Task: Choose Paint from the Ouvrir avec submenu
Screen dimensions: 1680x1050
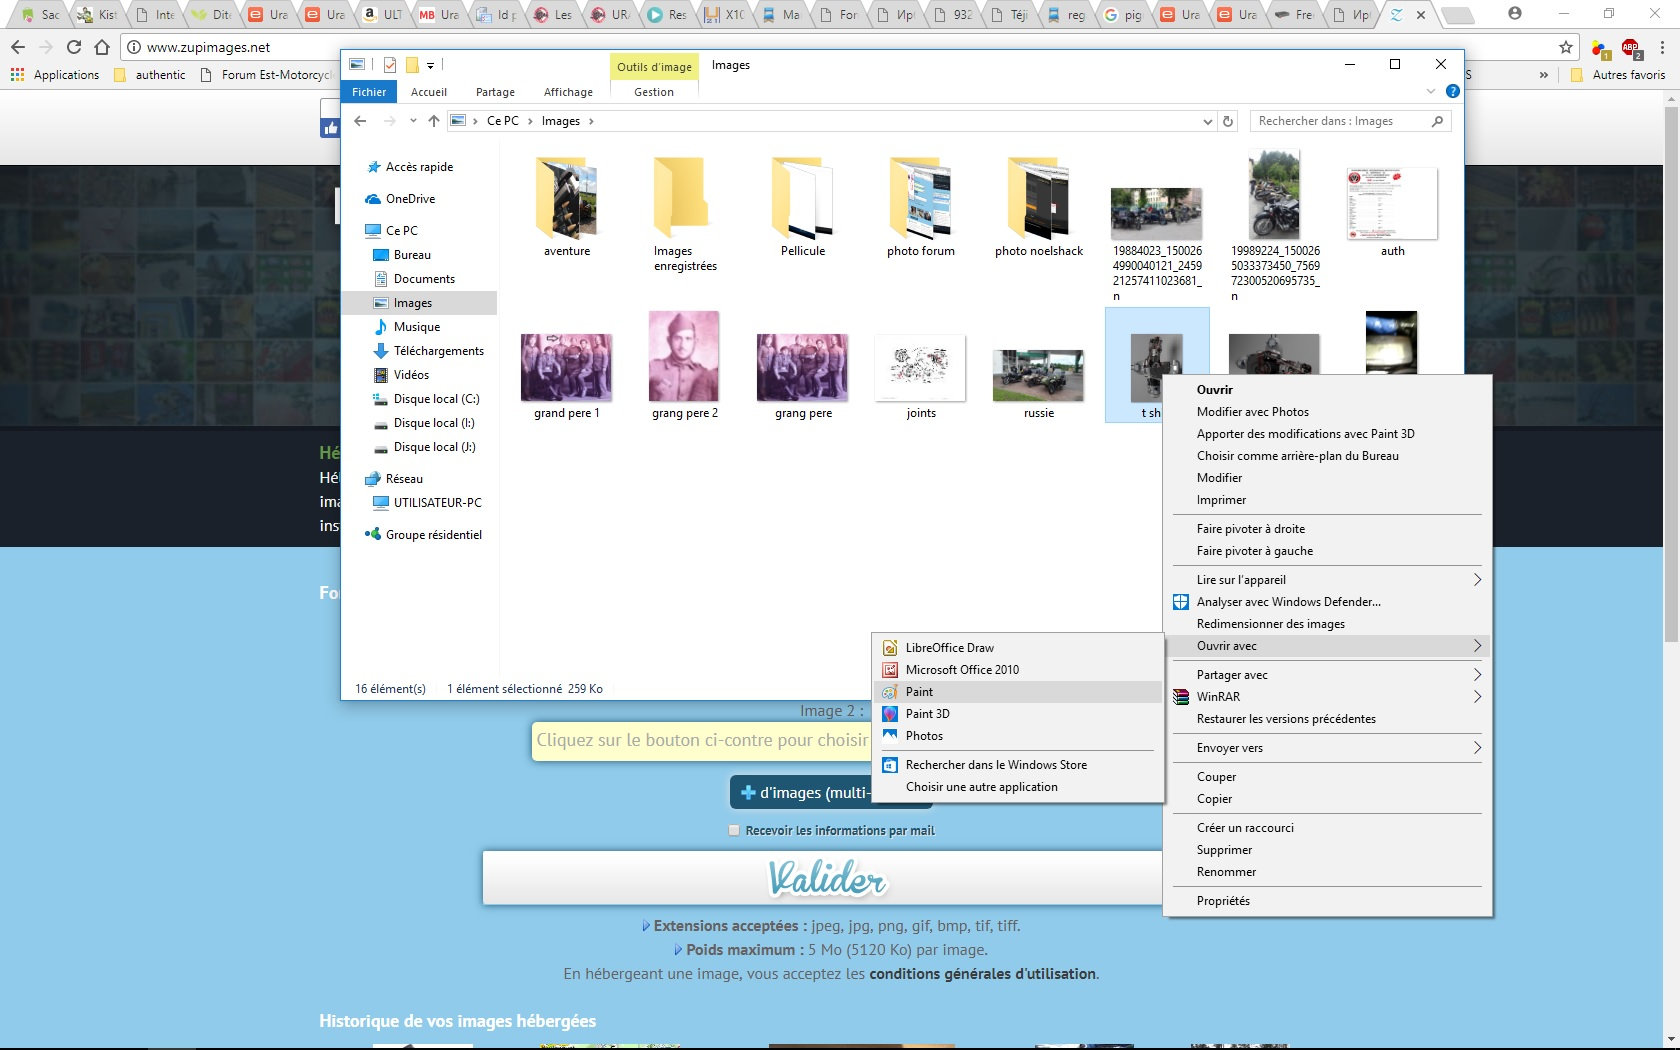Action: click(x=1018, y=692)
